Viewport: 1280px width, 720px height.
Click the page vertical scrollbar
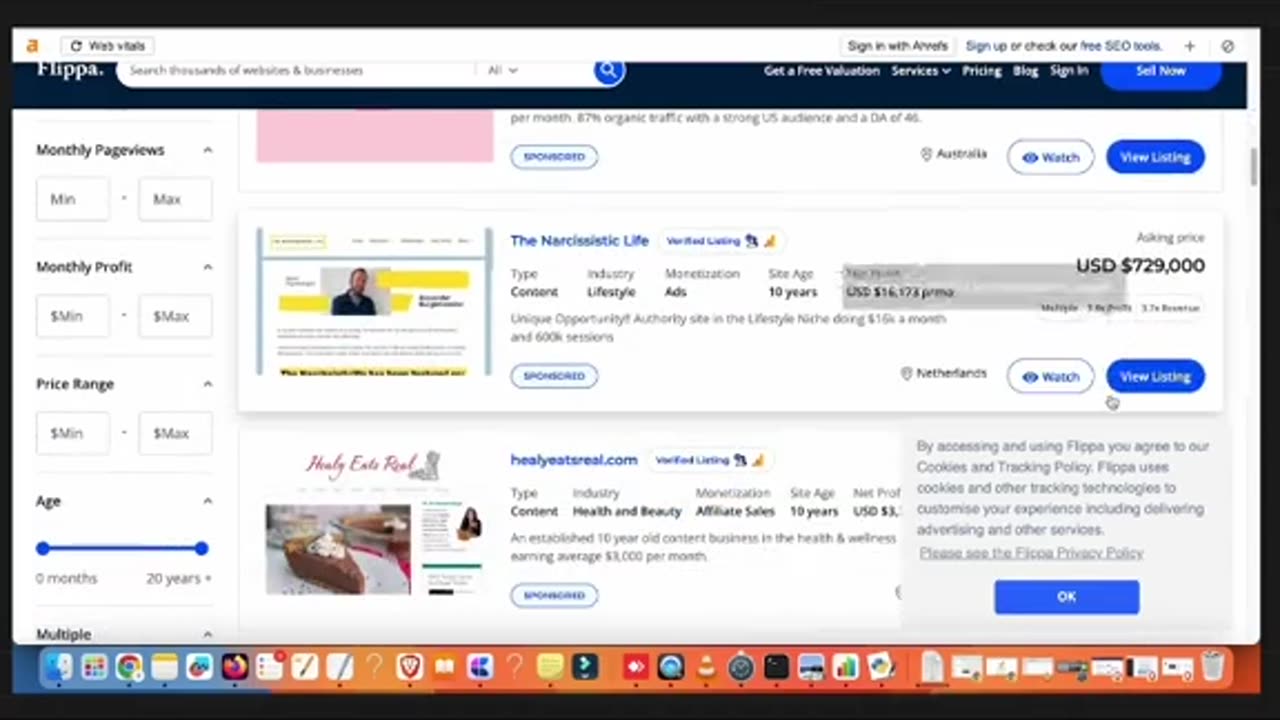(1254, 165)
